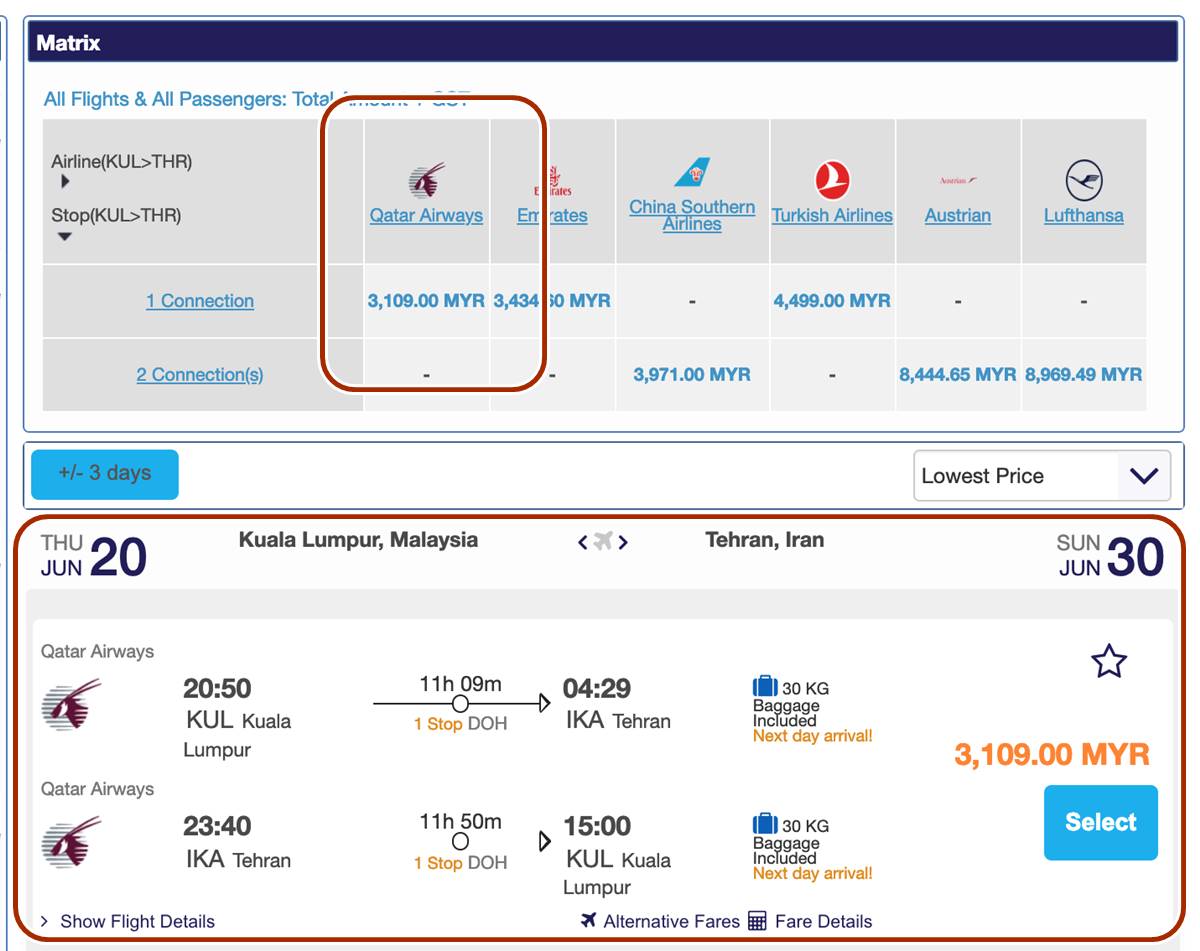Open Alternative Fares
The width and height of the screenshot is (1200, 951).
tap(672, 921)
